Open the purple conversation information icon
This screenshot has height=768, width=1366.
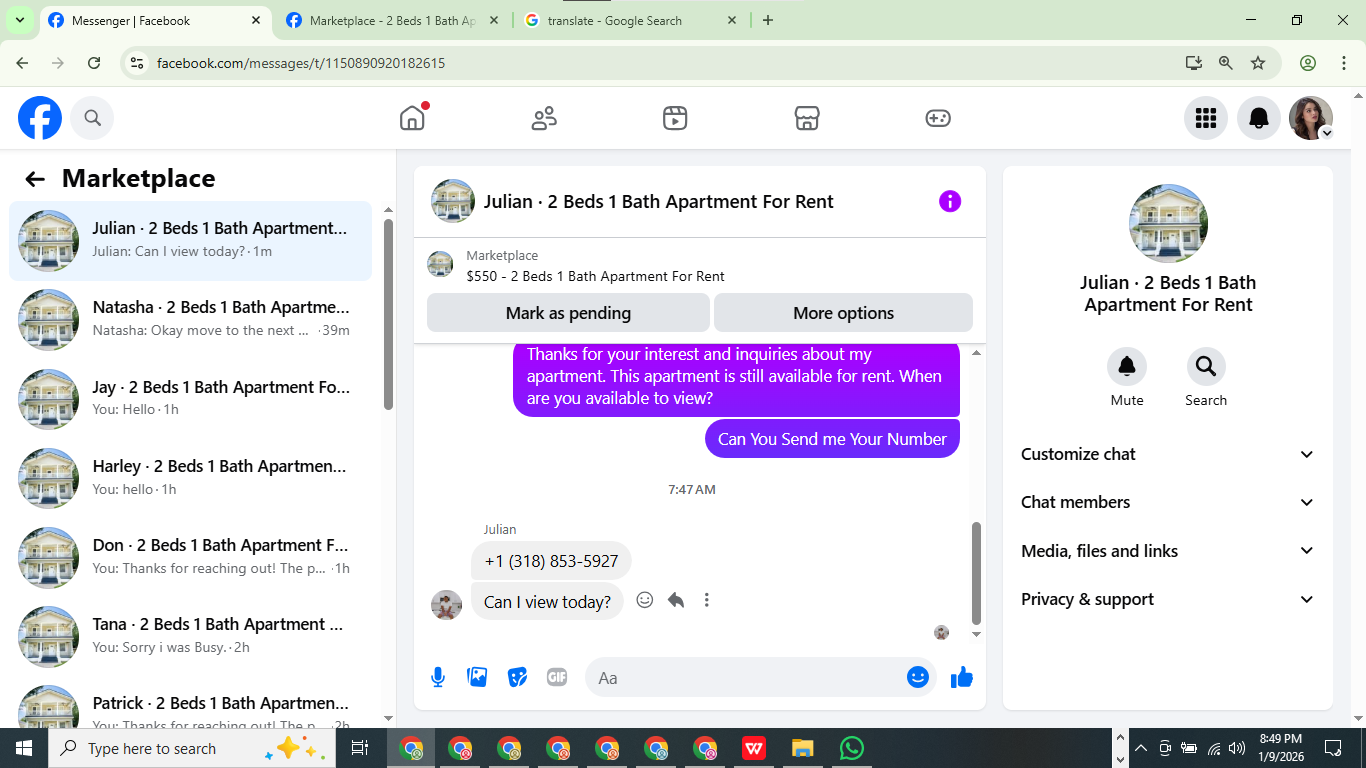coord(950,201)
